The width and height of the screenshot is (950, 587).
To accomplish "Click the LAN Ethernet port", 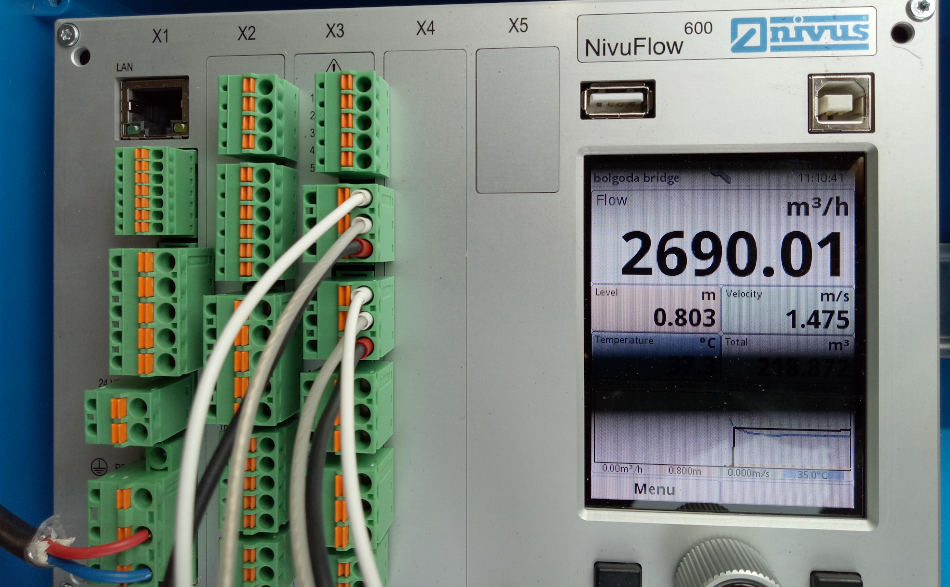I will tap(154, 108).
